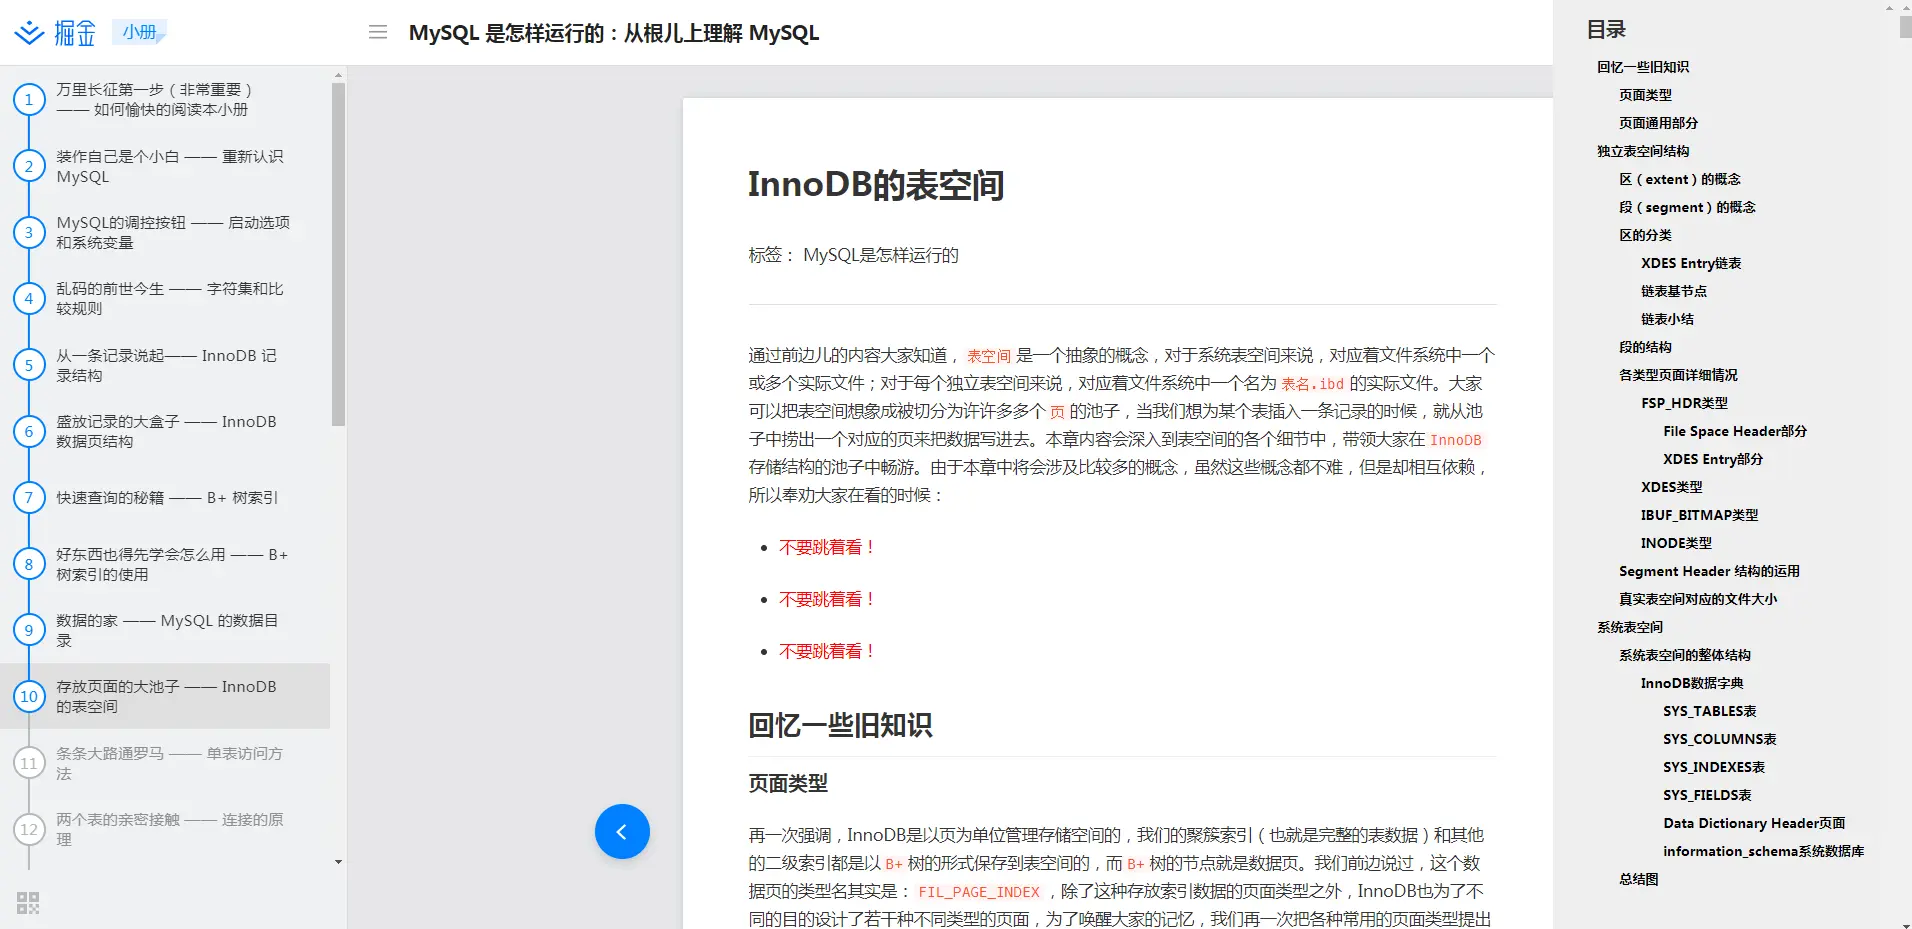Jump to InnoDB数据字典 in contents
The height and width of the screenshot is (929, 1912).
click(x=1692, y=683)
